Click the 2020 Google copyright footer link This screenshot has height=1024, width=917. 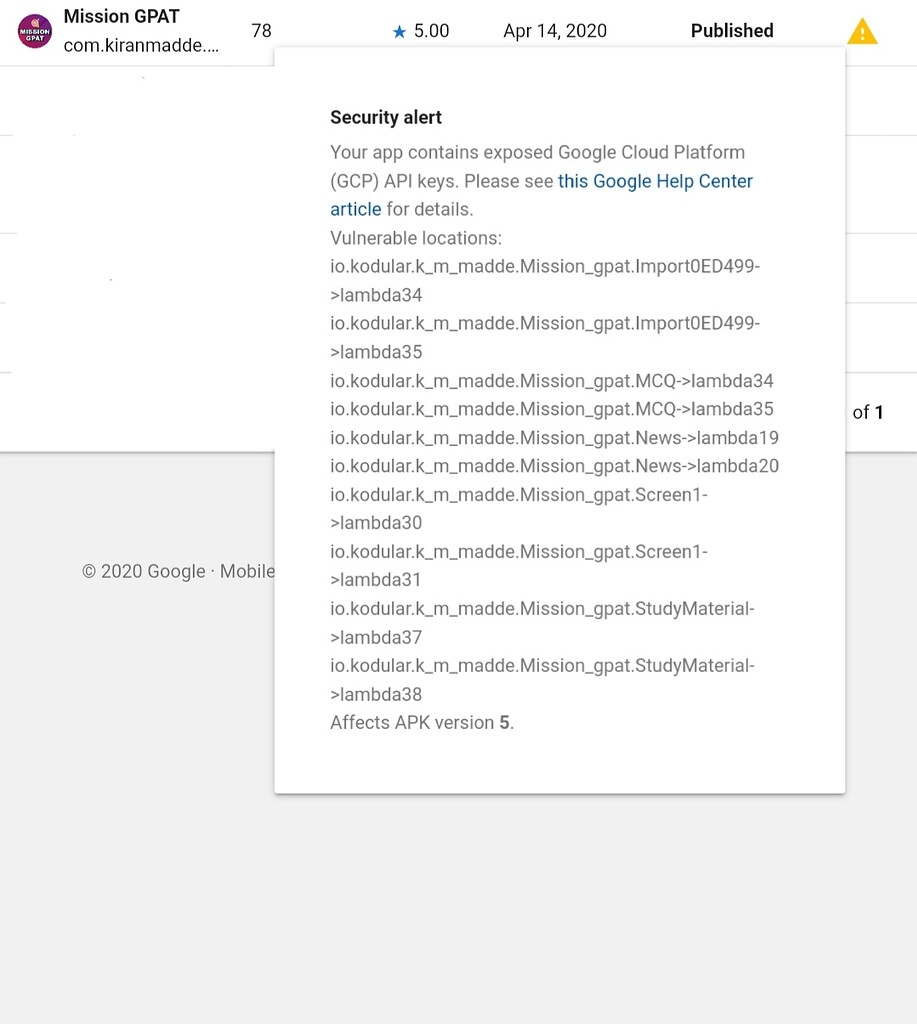(147, 571)
